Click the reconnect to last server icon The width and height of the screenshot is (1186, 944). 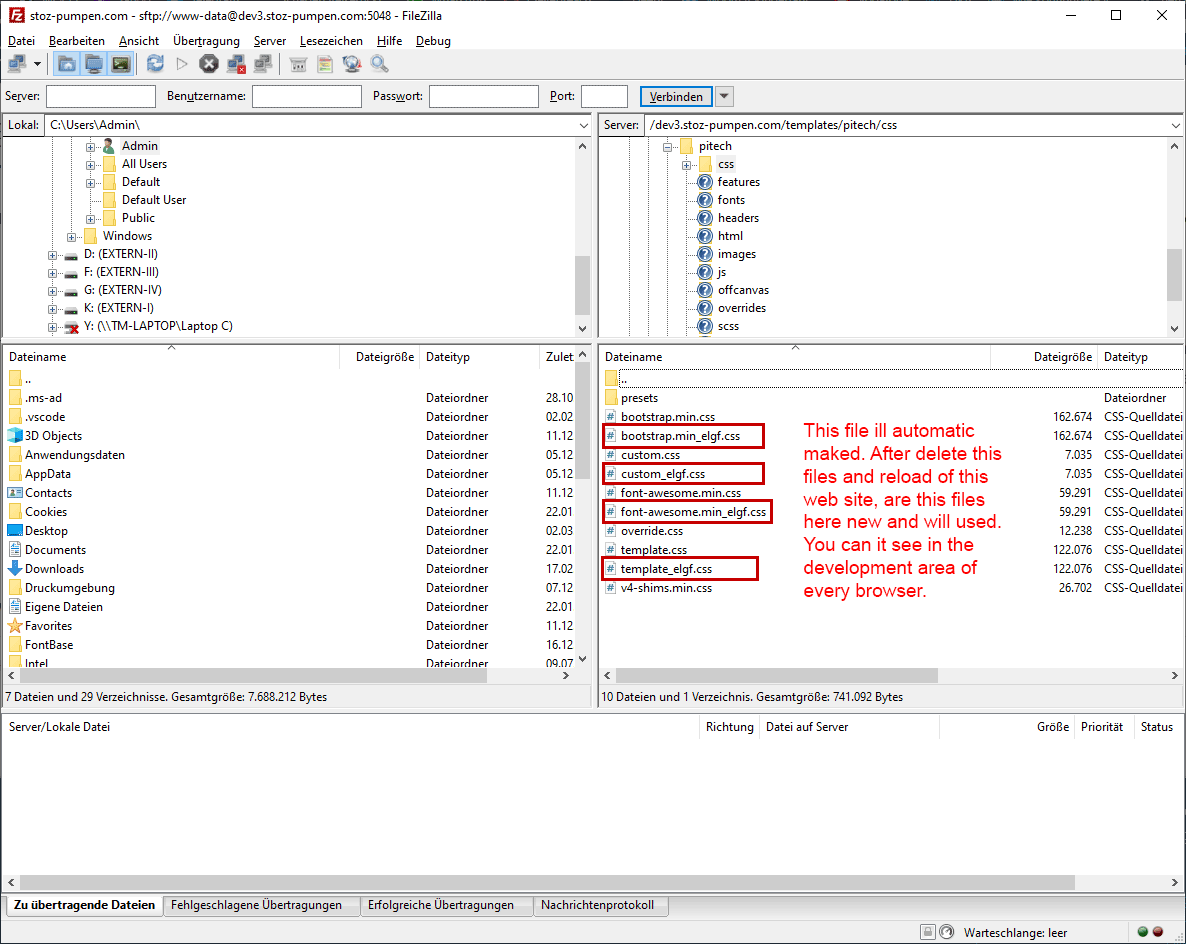(263, 64)
